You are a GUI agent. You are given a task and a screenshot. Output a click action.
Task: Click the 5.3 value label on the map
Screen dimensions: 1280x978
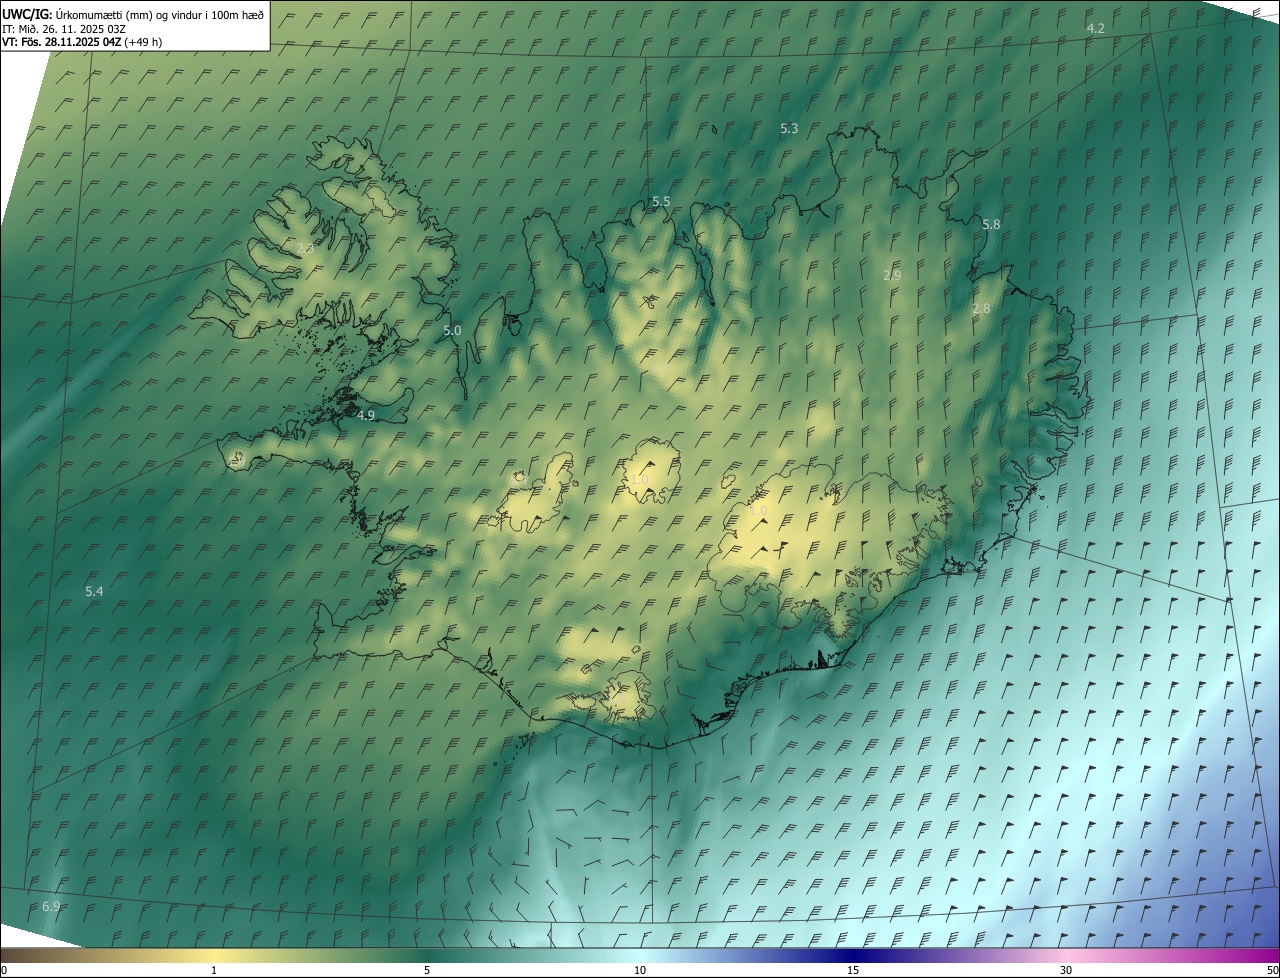[789, 128]
